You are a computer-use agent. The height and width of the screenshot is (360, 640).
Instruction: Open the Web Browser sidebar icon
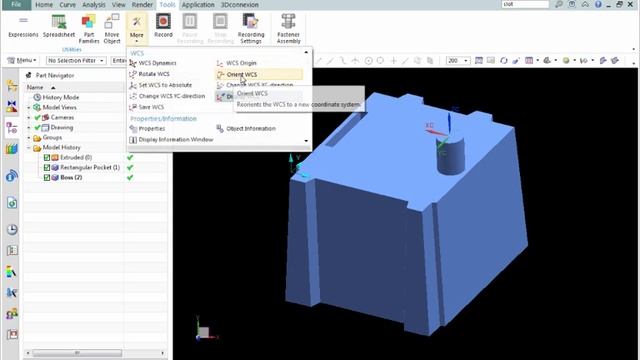(11, 202)
